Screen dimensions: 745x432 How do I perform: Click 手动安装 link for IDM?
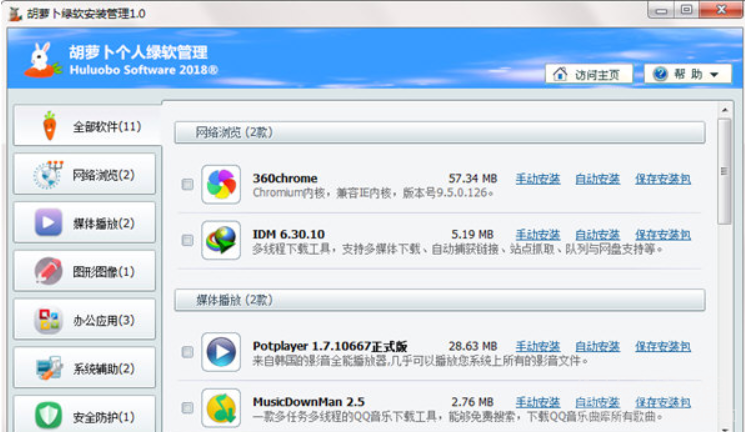tap(538, 235)
